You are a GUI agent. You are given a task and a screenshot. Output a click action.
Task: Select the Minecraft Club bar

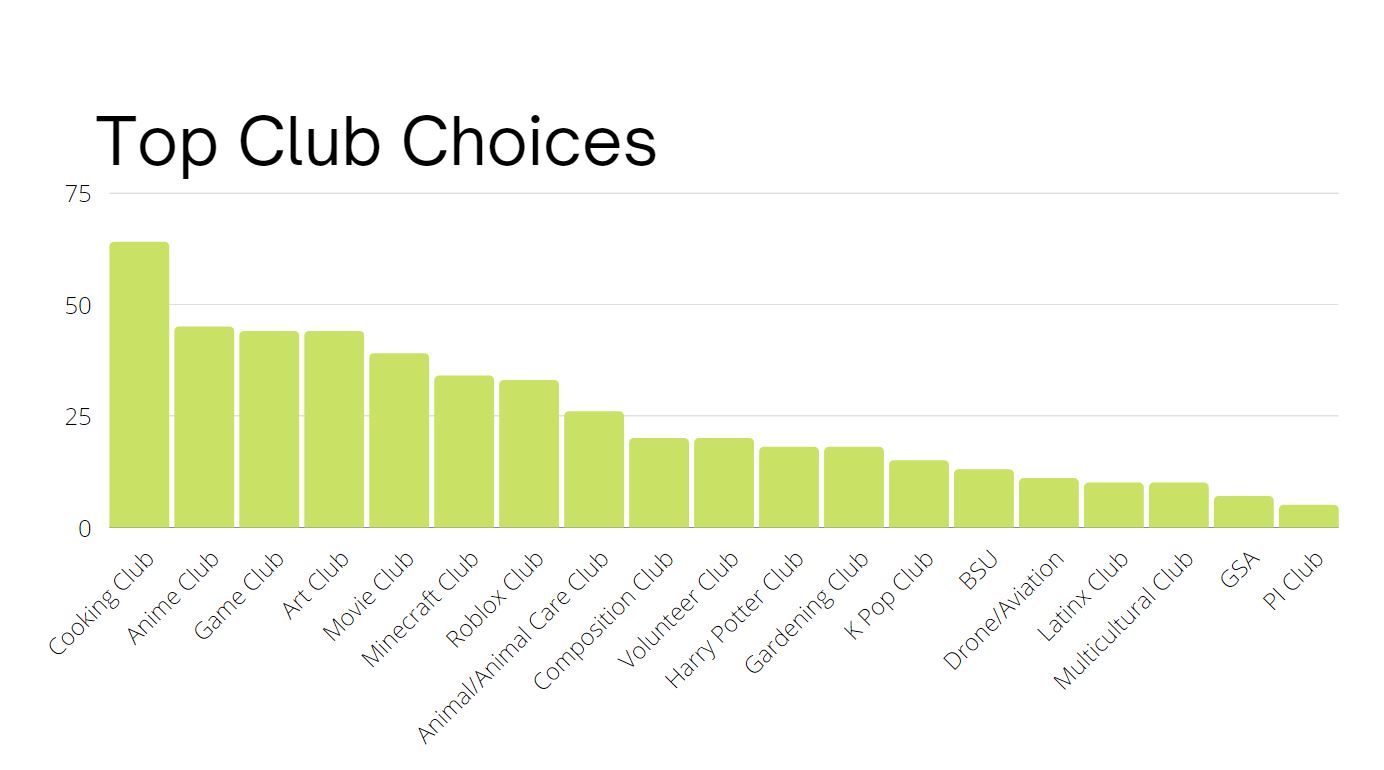(464, 451)
